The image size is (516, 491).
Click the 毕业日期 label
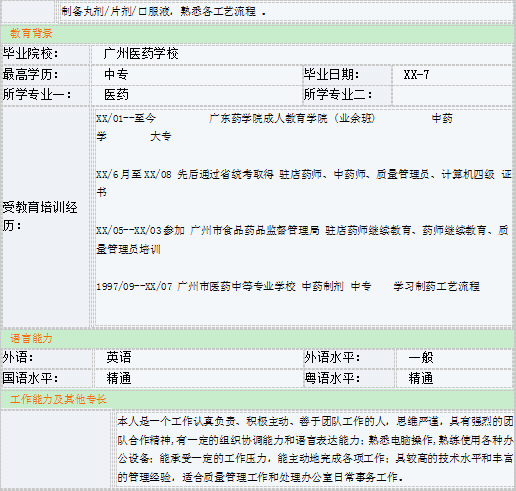click(331, 74)
